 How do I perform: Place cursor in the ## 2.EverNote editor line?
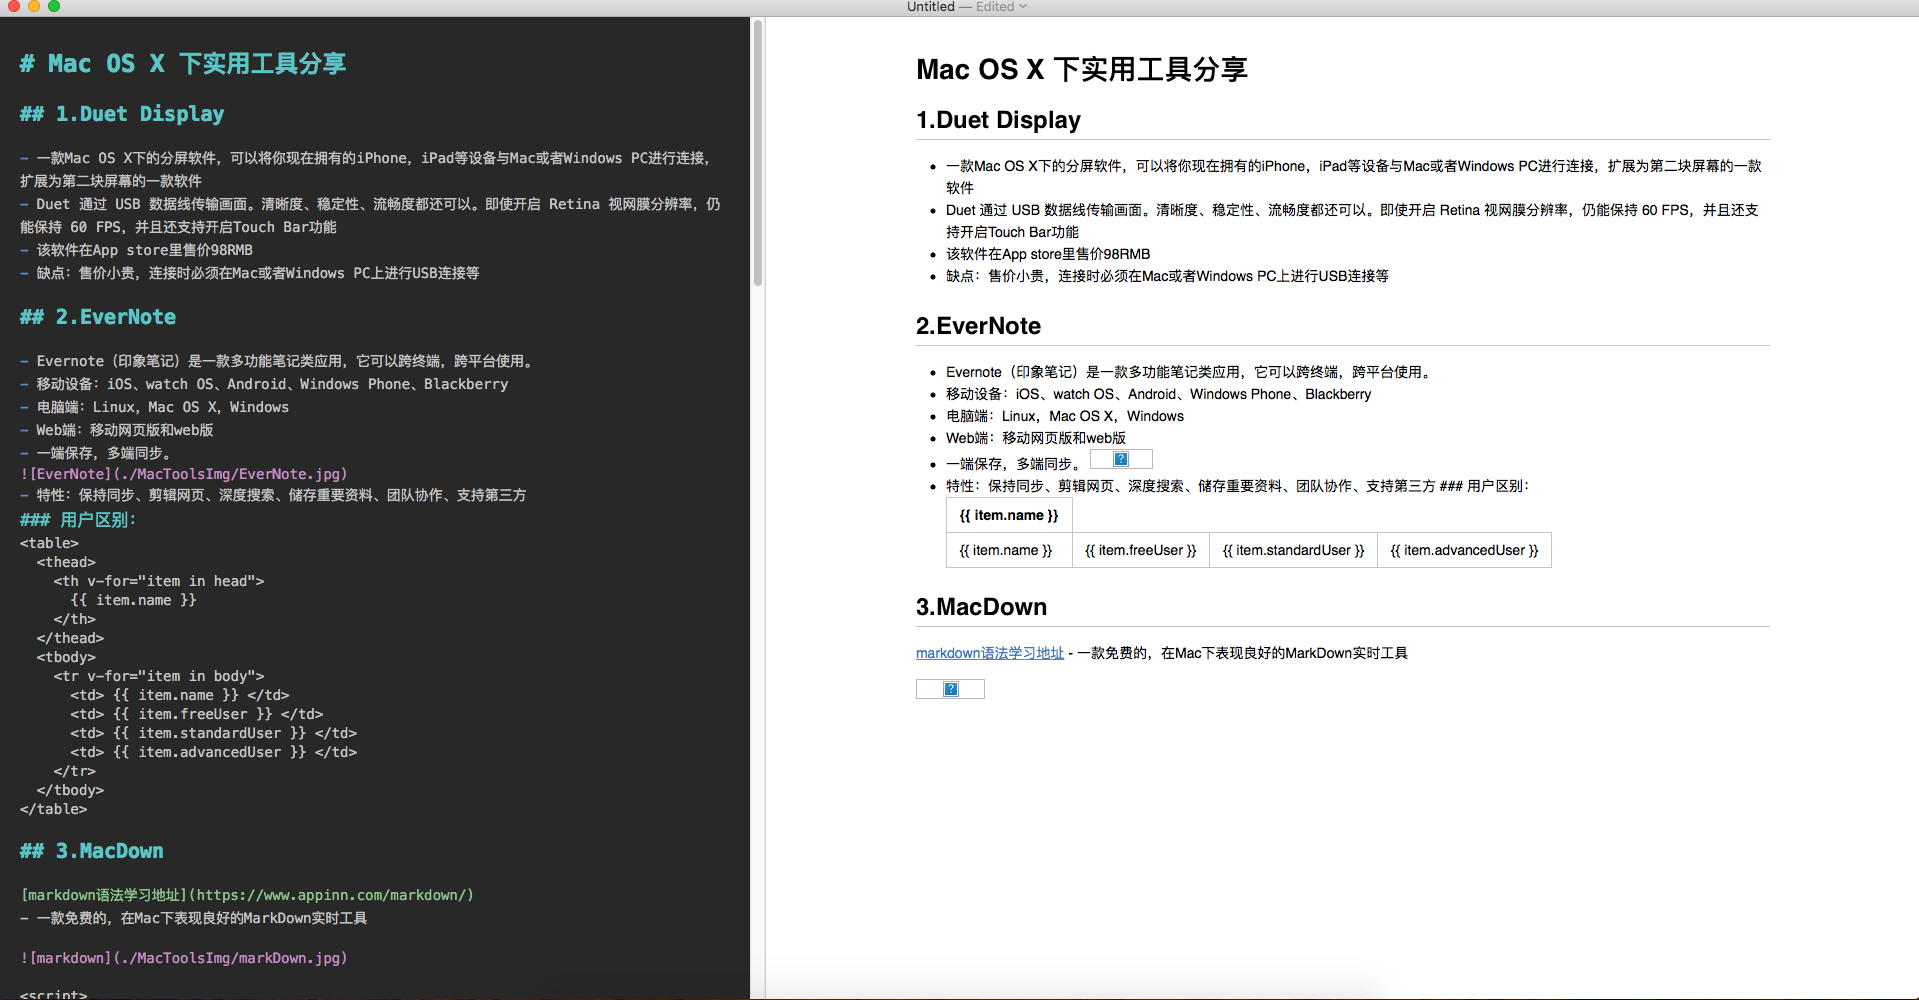tap(97, 317)
